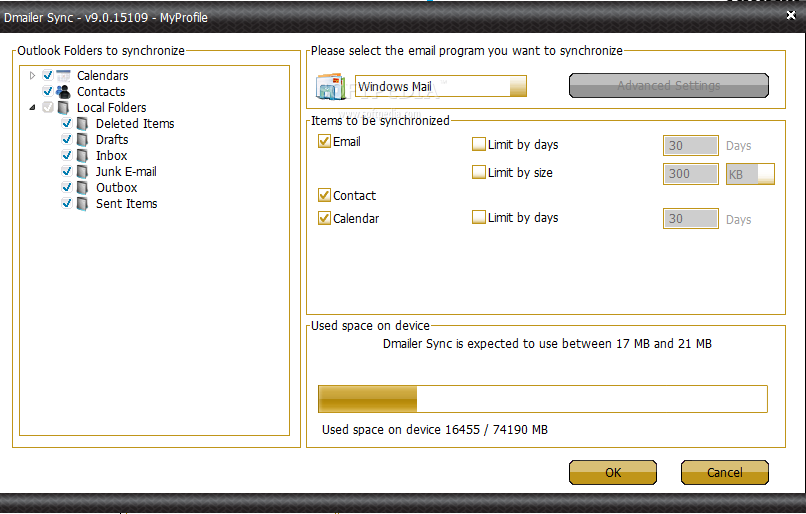Uncheck the Drafts folder checkbox
This screenshot has width=806, height=514.
tap(67, 139)
